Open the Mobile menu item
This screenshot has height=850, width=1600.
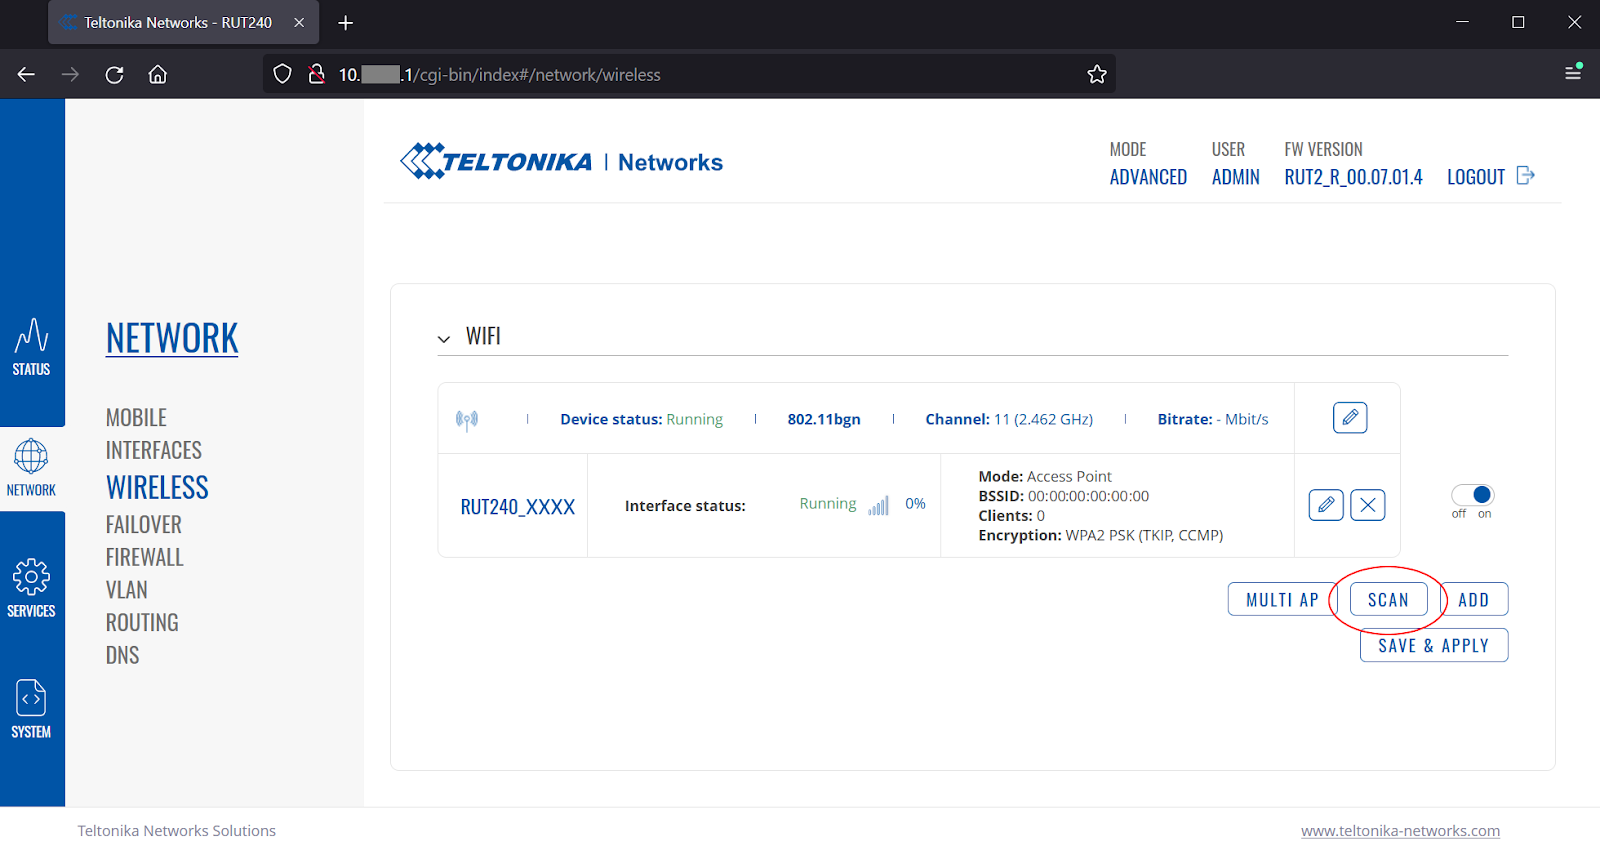point(136,417)
